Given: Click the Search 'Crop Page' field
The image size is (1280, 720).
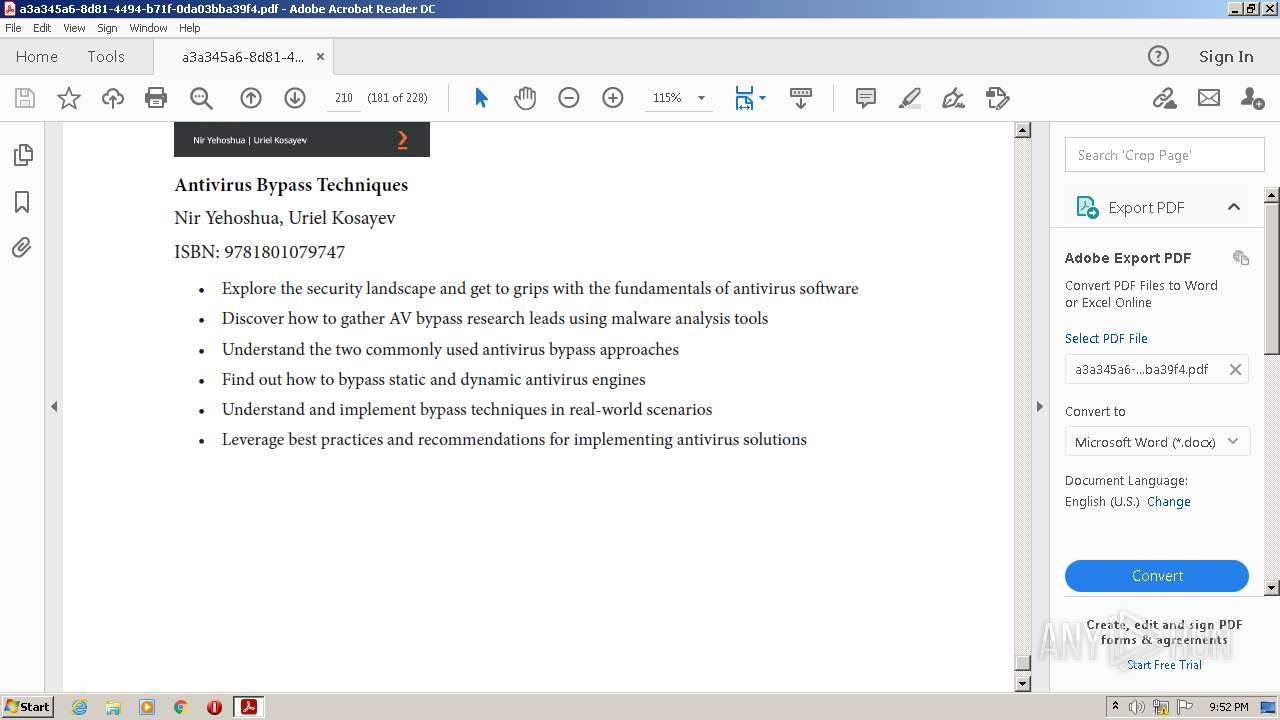Looking at the screenshot, I should point(1164,155).
